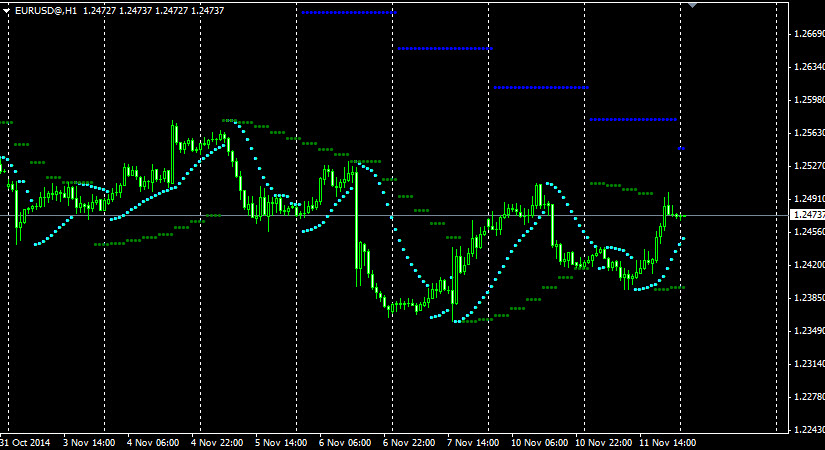Select the topmost blue dotted level line
The image size is (825, 450).
349,12
